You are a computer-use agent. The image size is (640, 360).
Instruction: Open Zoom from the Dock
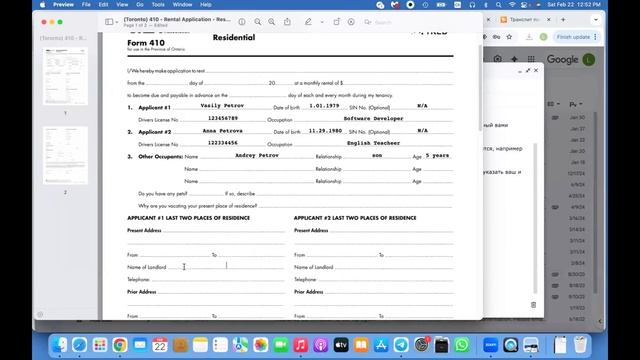491,345
